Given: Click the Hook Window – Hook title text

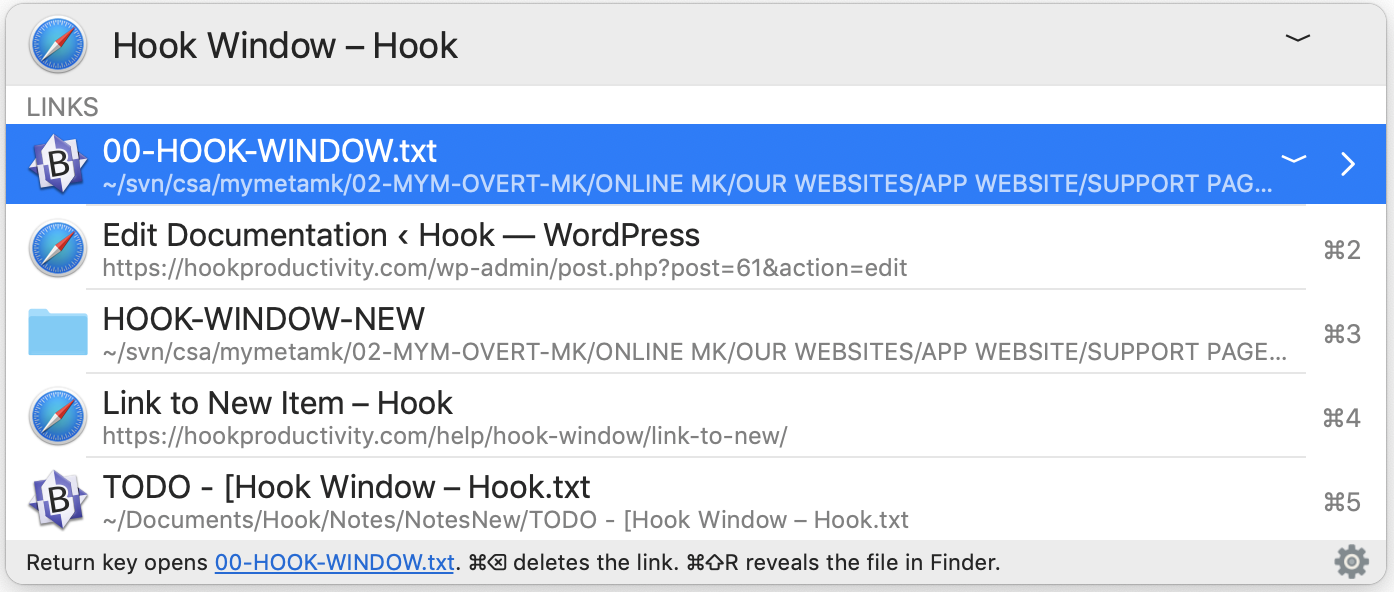Looking at the screenshot, I should 286,45.
